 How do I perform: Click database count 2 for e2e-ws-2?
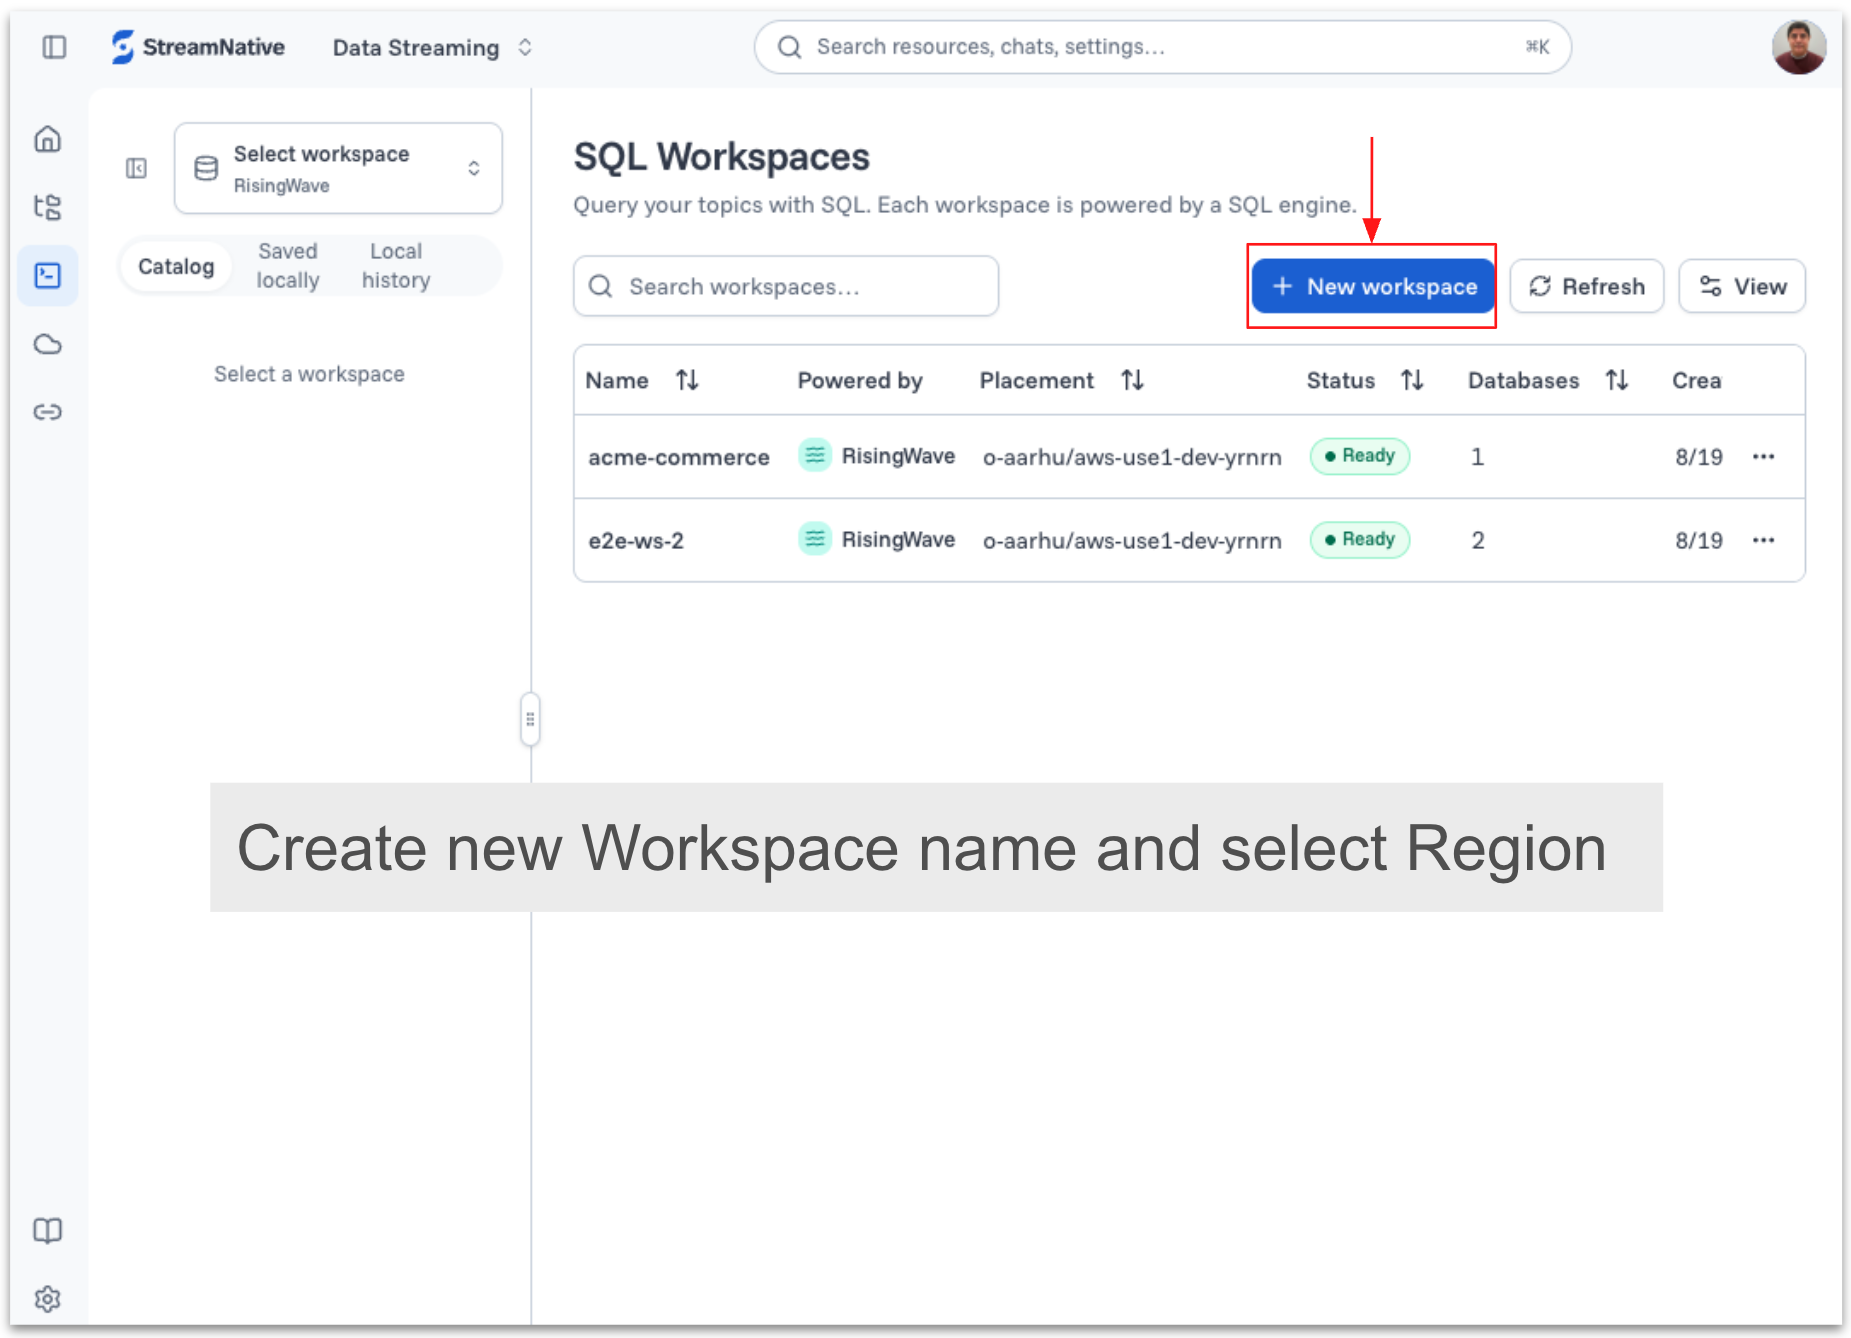point(1478,541)
